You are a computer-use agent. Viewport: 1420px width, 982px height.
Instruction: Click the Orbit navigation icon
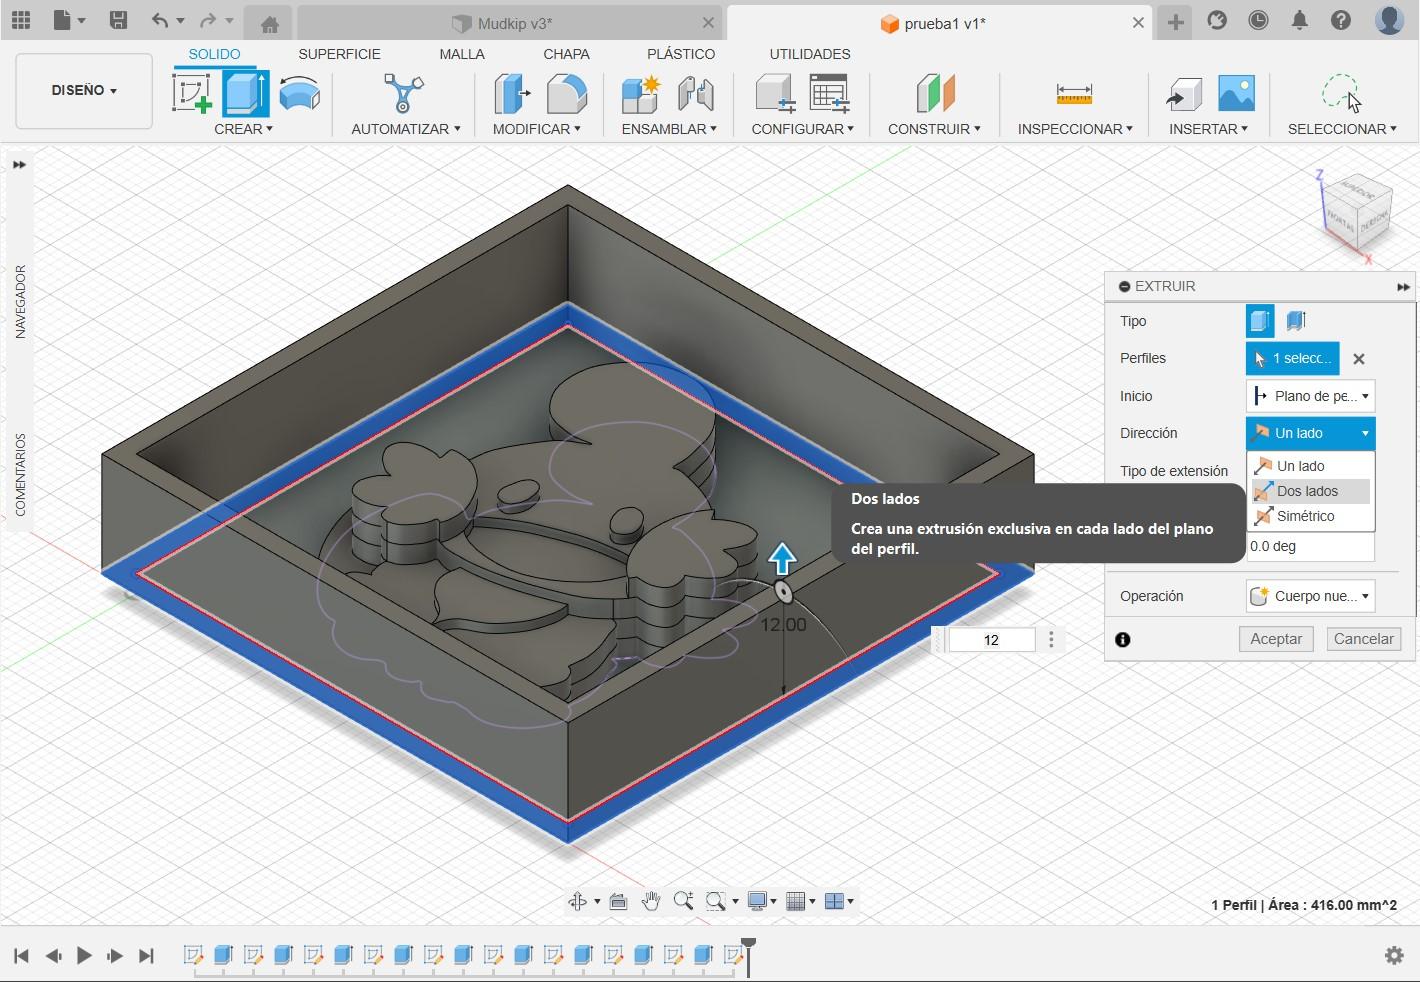[577, 901]
